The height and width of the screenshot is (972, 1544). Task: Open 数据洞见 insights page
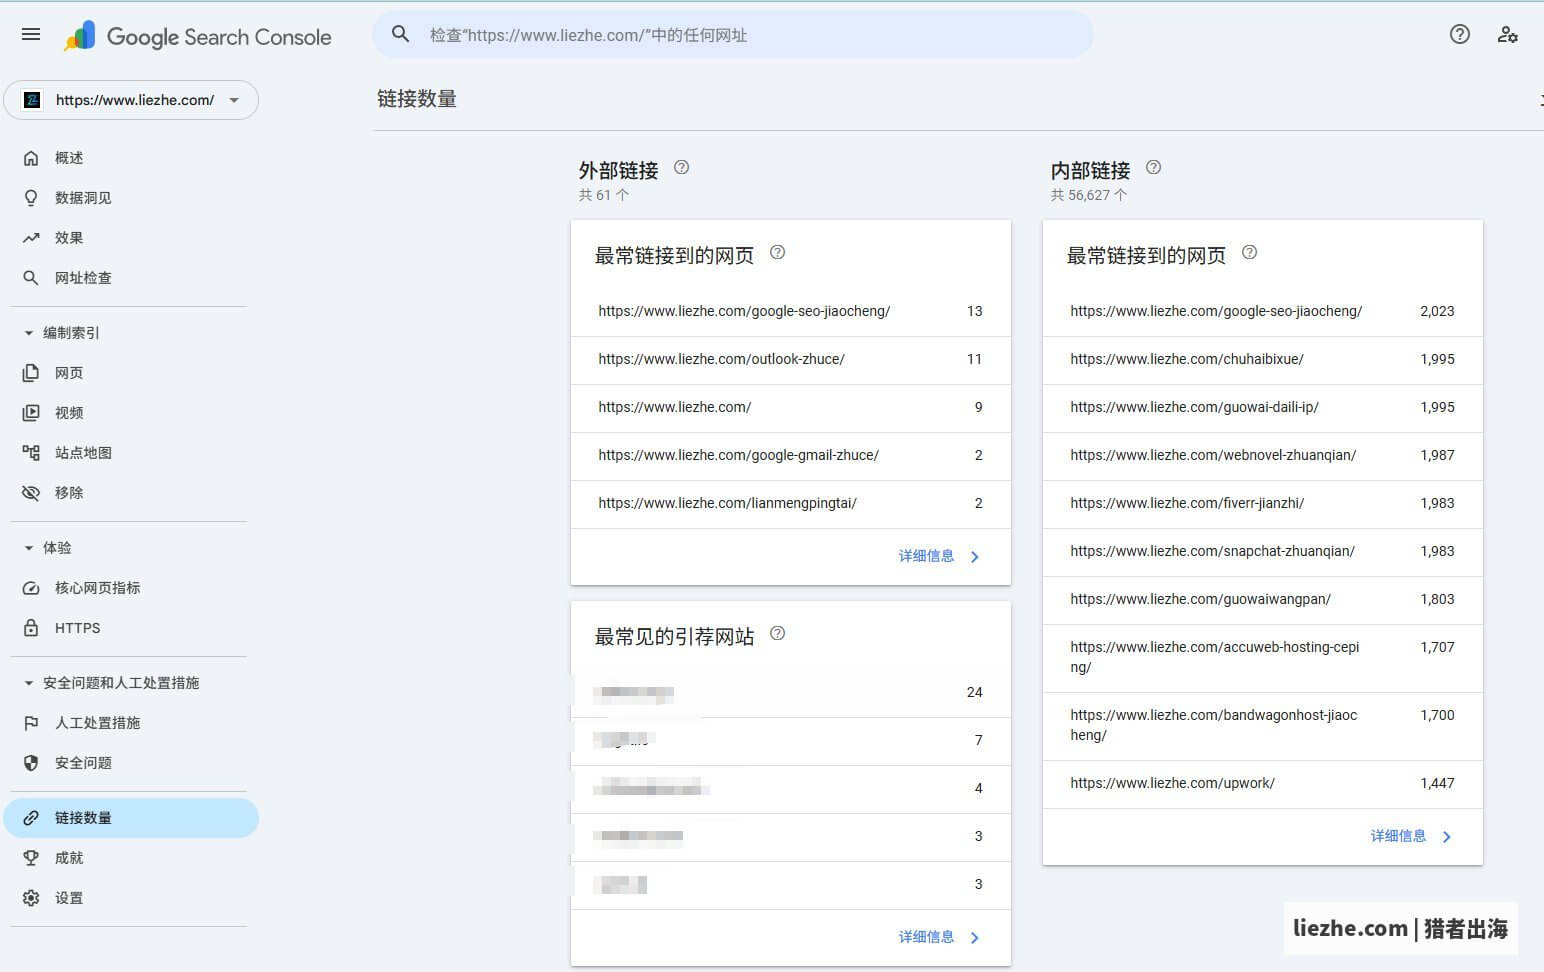(x=131, y=198)
